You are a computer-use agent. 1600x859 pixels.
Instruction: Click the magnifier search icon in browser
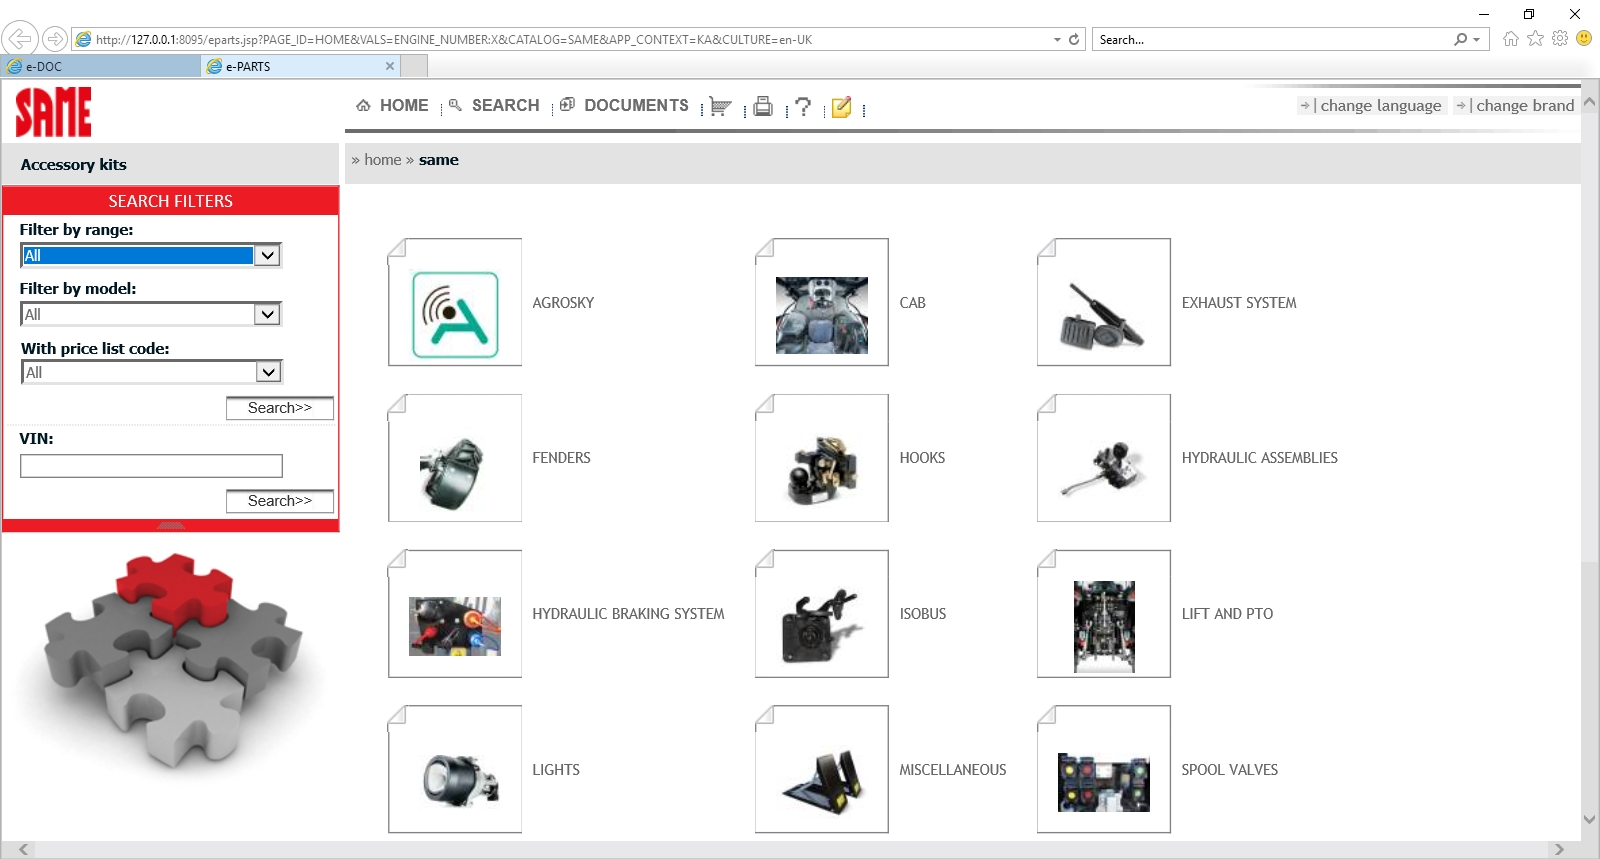click(1461, 40)
